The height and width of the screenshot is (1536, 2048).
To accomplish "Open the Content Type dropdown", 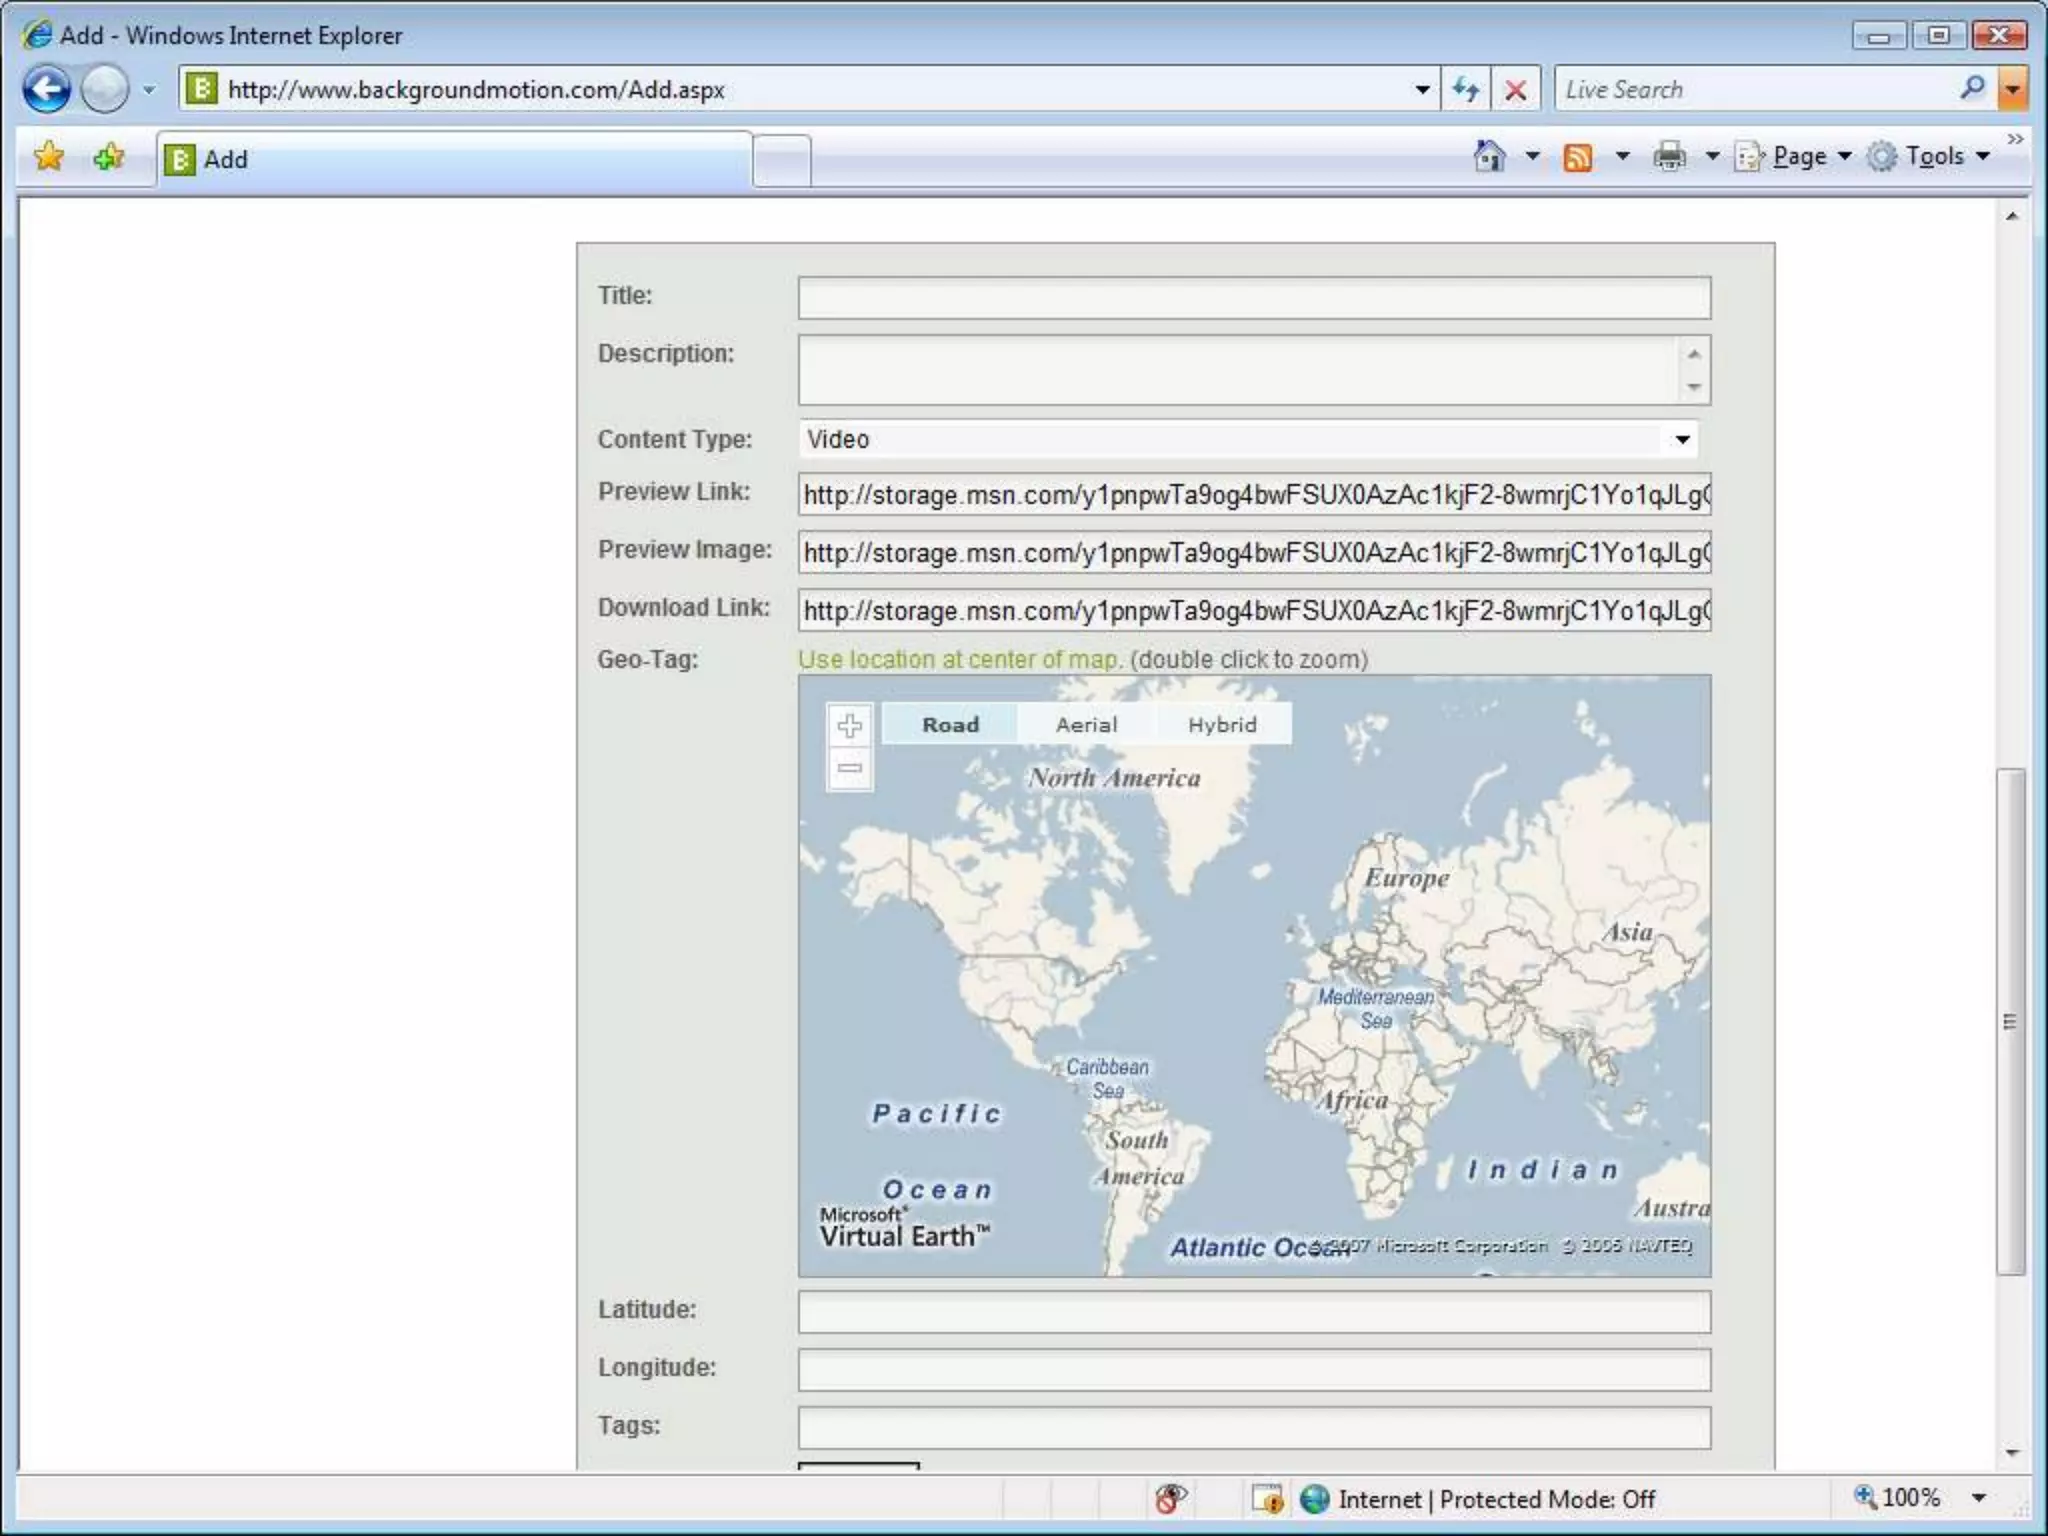I will coord(1250,439).
